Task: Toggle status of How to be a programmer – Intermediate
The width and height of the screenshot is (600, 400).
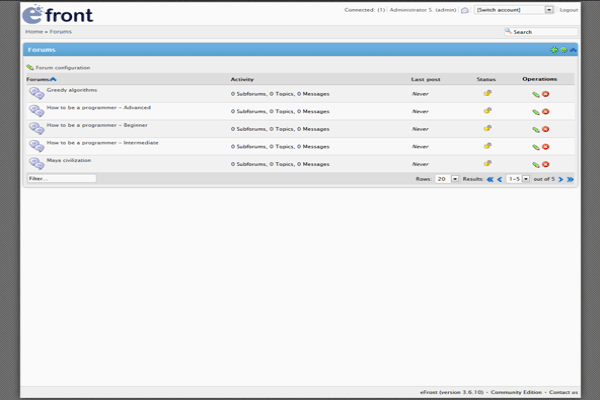Action: (x=487, y=146)
